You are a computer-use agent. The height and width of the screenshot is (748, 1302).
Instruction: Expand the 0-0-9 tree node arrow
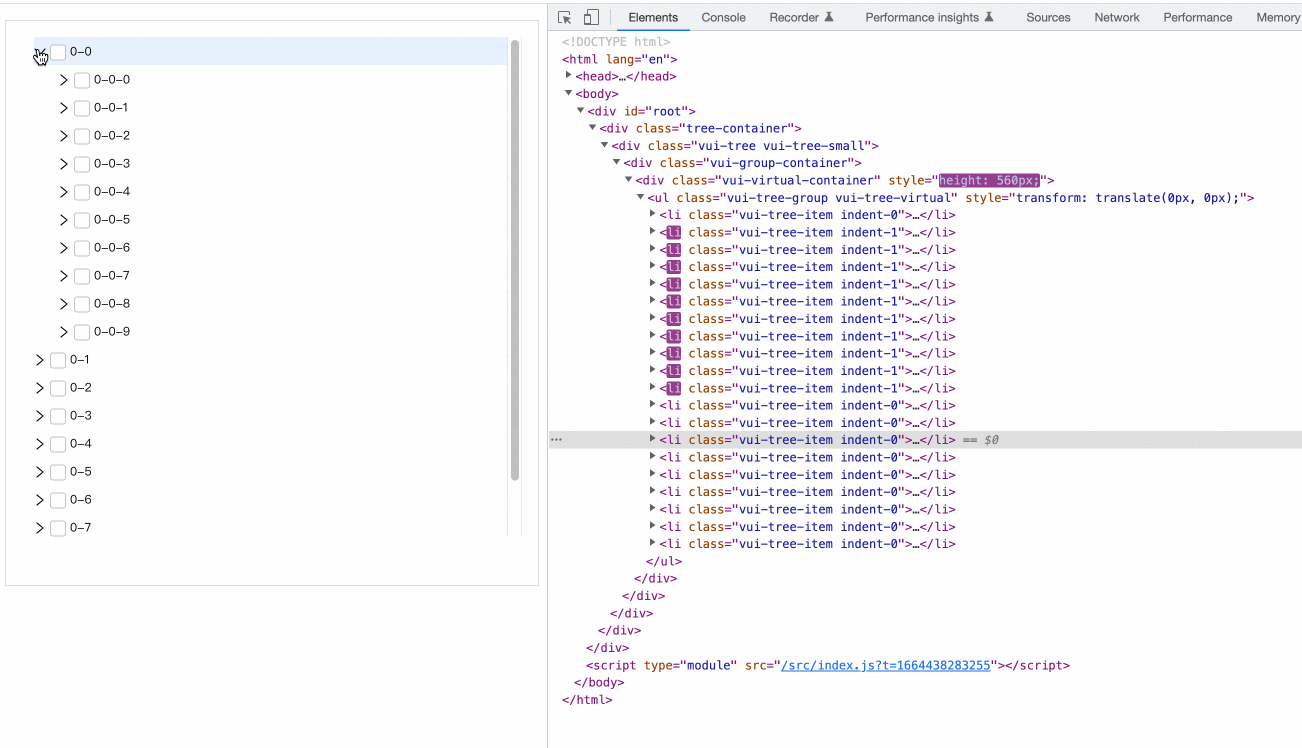(x=64, y=332)
